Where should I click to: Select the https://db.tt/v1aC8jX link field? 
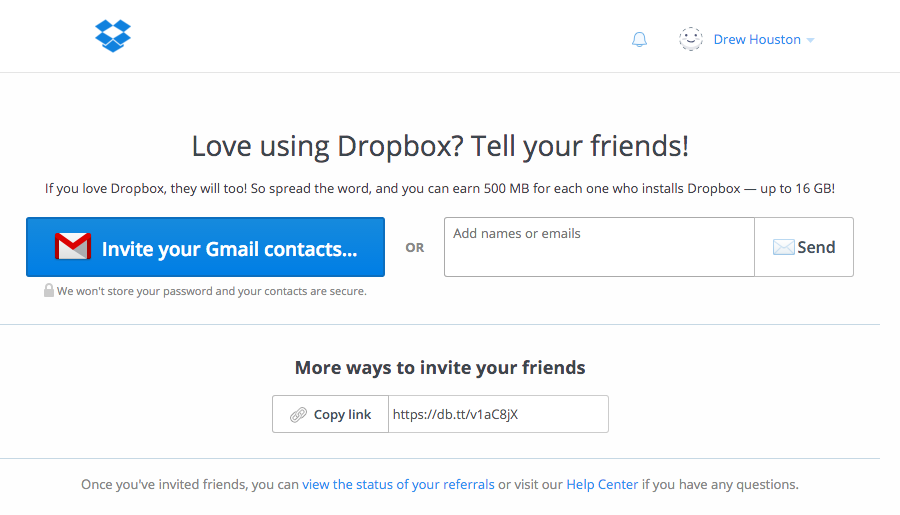point(498,414)
